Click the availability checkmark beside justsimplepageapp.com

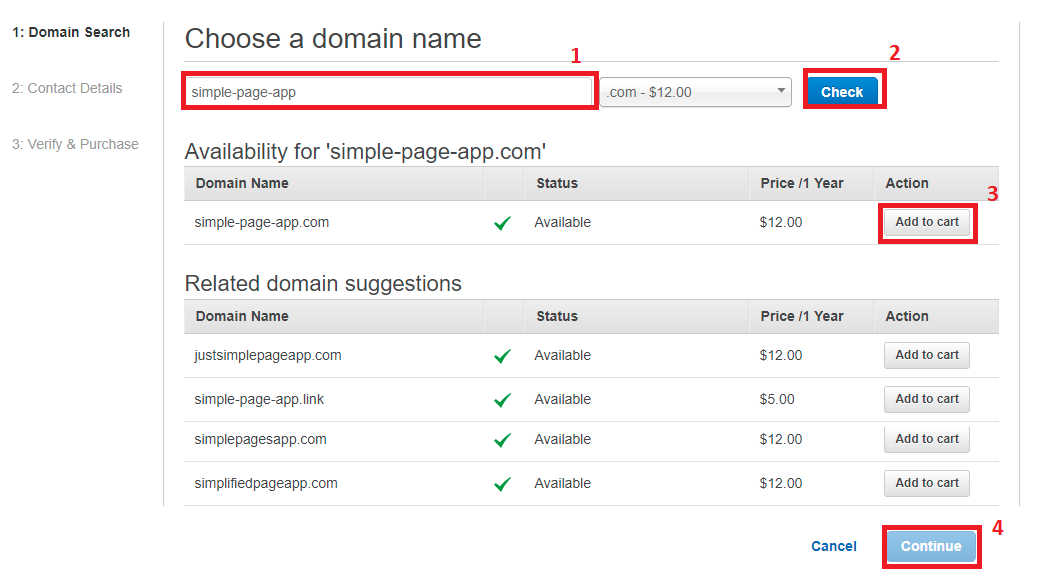[x=502, y=355]
